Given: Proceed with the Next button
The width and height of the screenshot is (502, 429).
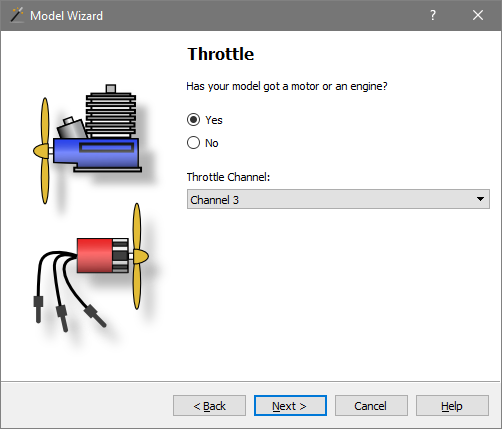Looking at the screenshot, I should coord(290,406).
